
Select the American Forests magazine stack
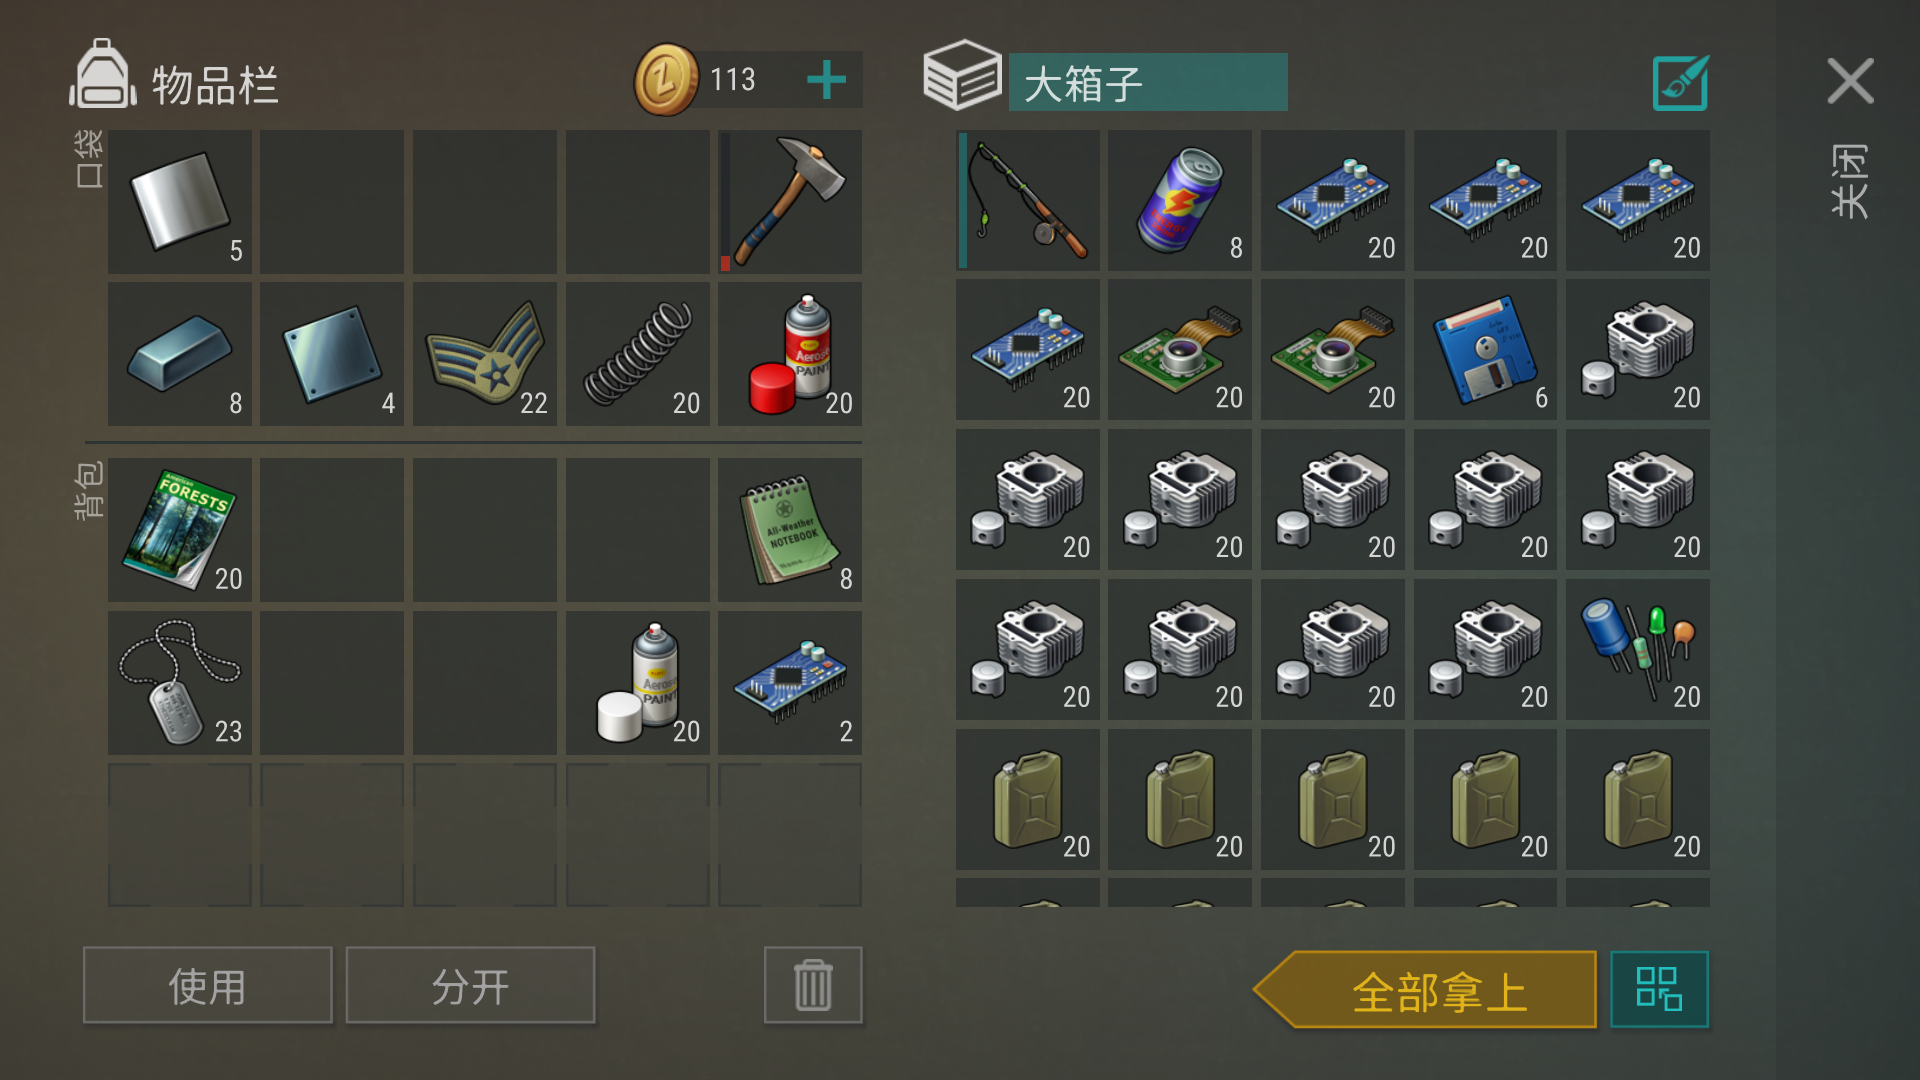180,530
